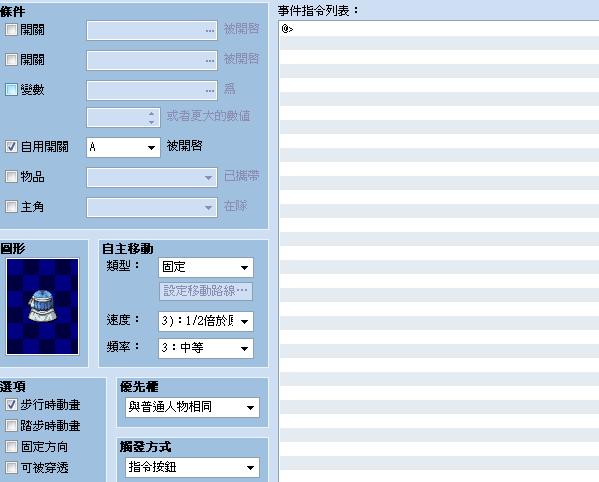Enable the 主角 condition checkbox

point(11,207)
